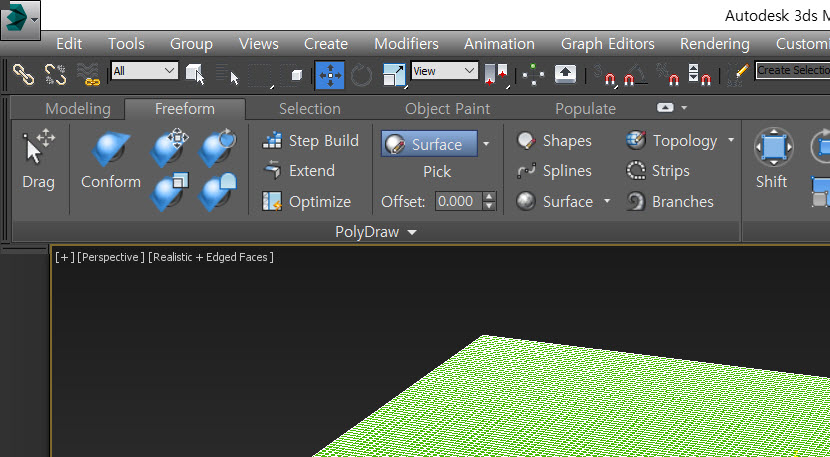Image resolution: width=830 pixels, height=457 pixels.
Task: Switch to the Freeform ribbon tab
Action: click(x=185, y=109)
